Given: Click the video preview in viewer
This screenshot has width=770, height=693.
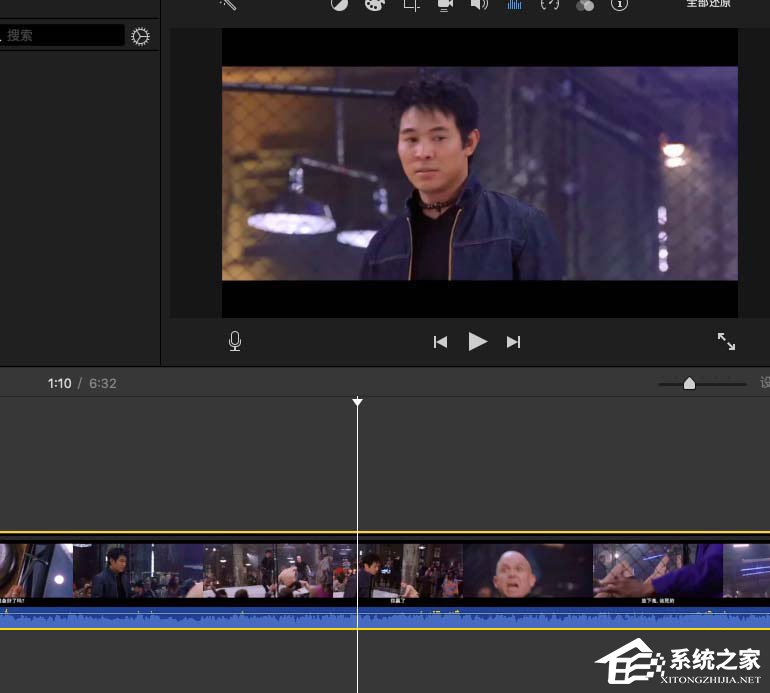Looking at the screenshot, I should tap(480, 173).
